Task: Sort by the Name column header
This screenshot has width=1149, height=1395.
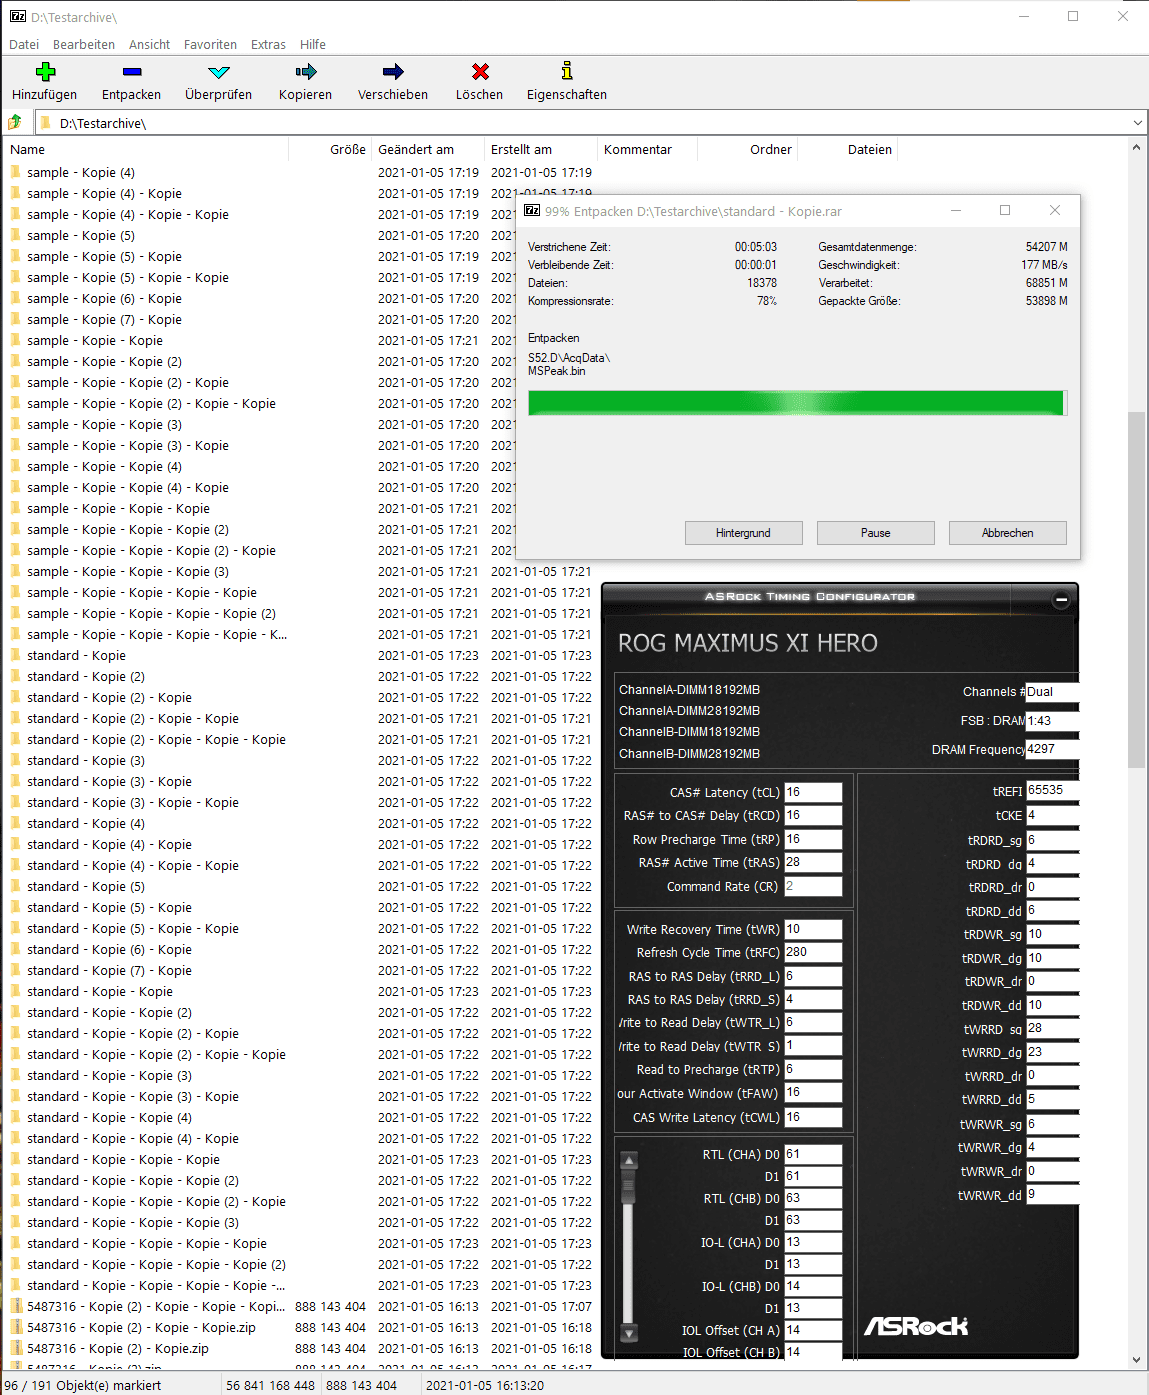Action: [x=146, y=149]
